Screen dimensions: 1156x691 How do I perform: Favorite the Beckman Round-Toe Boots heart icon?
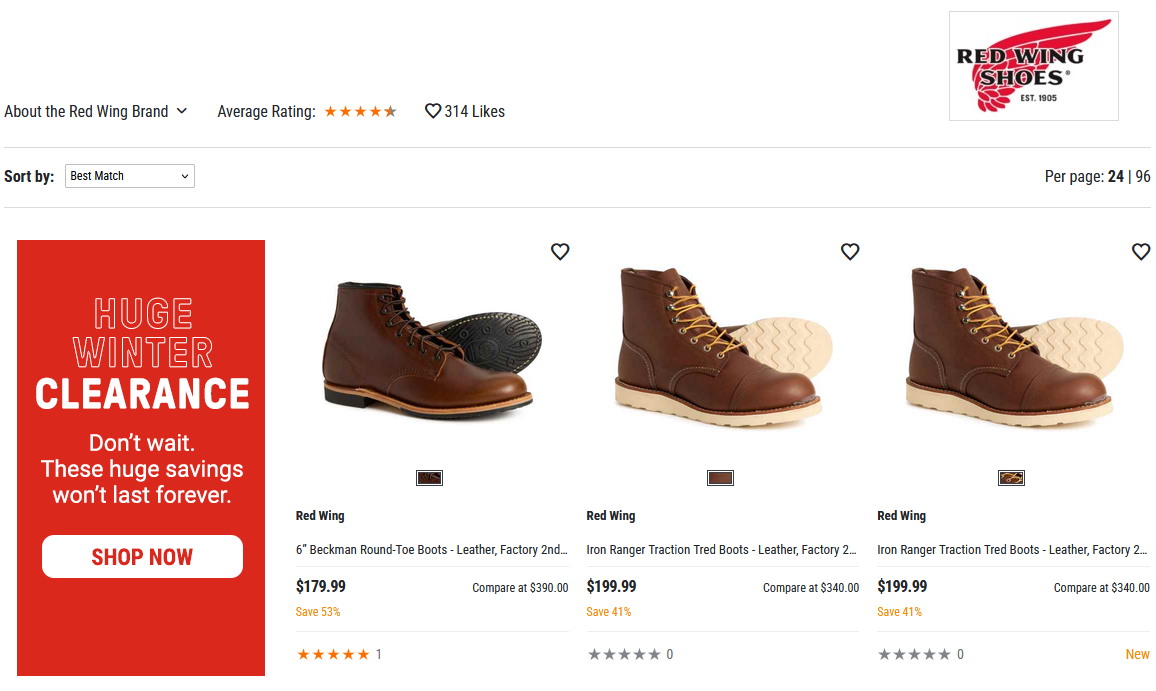click(560, 252)
